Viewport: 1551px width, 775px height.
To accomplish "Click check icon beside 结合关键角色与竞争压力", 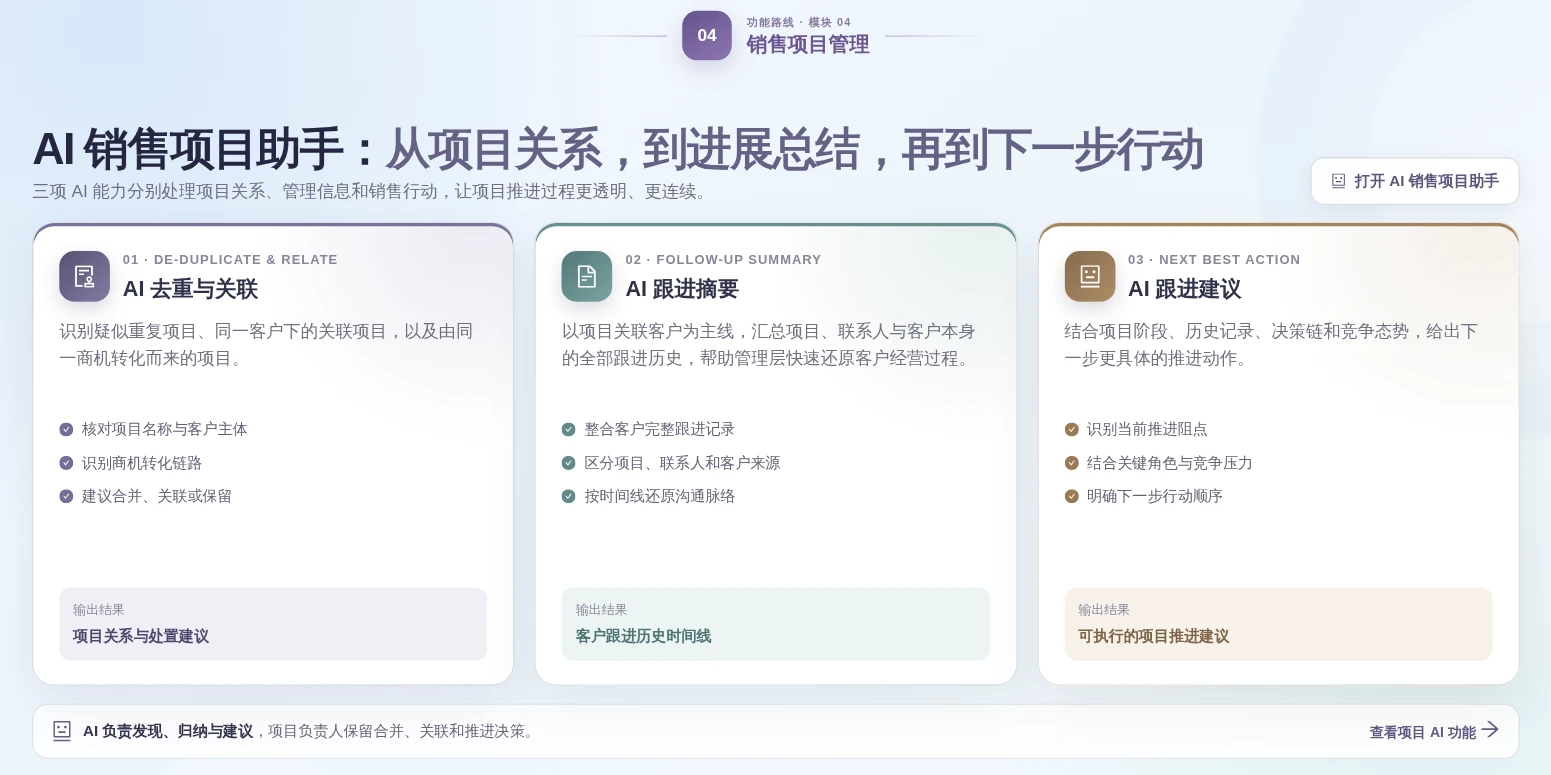I will [x=1072, y=463].
